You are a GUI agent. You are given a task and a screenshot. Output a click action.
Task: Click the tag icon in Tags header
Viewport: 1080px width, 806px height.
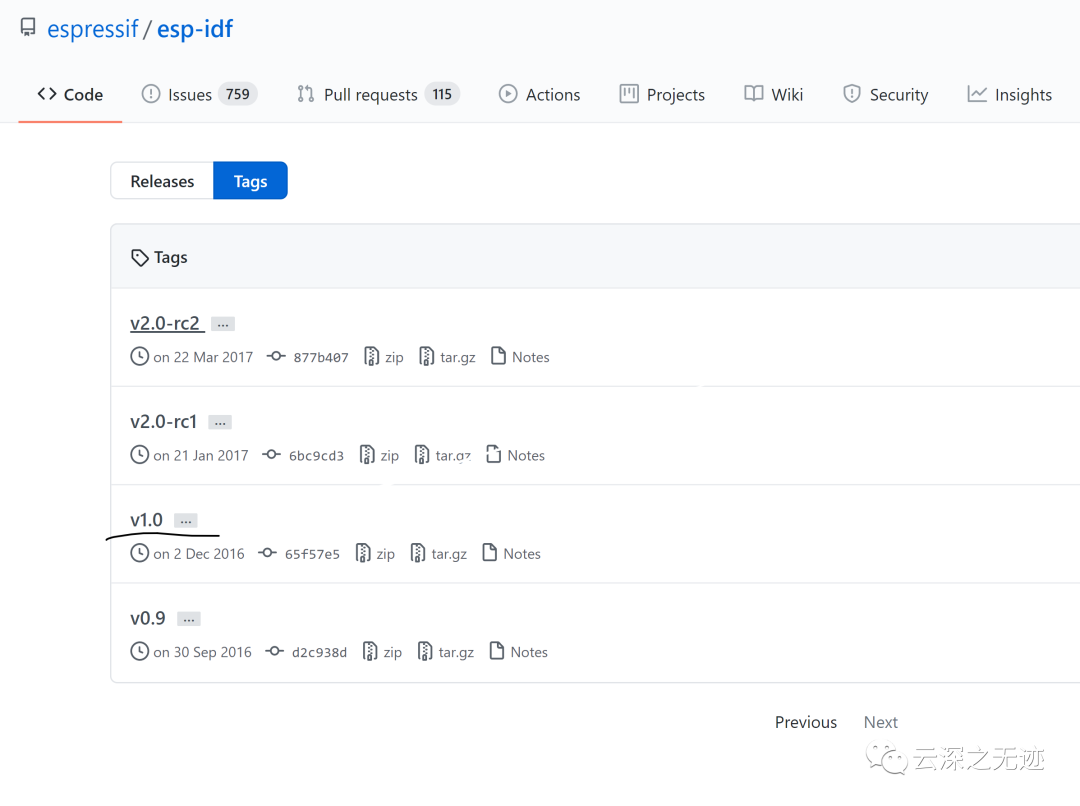(x=140, y=258)
